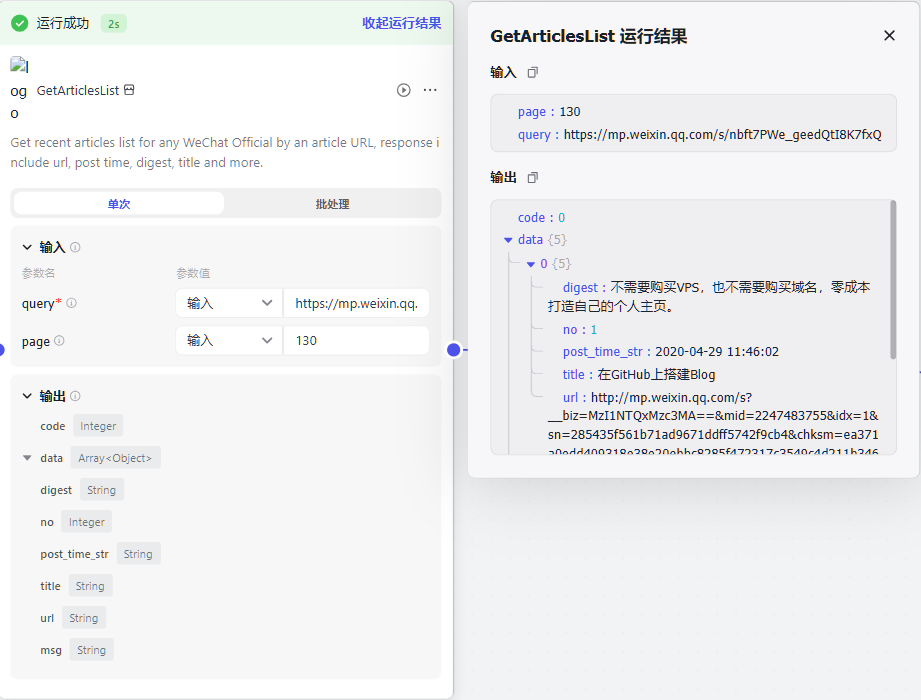
Task: Click the node description text
Action: point(225,153)
